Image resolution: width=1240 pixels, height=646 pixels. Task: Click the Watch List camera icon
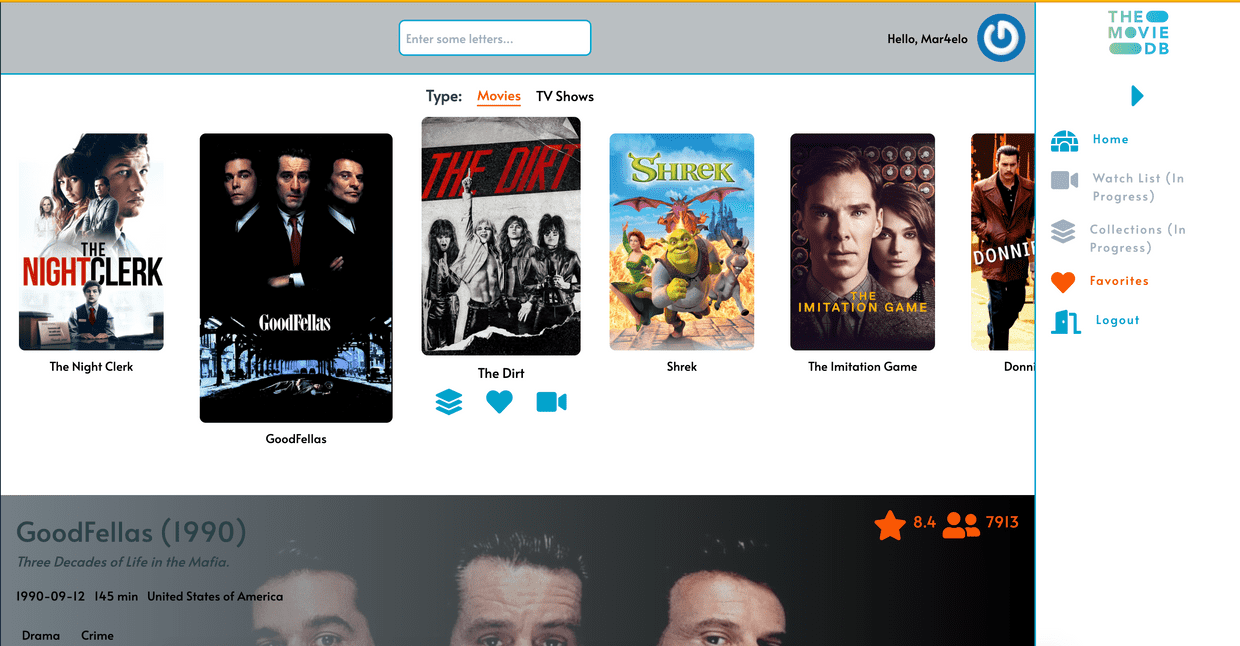point(1064,180)
